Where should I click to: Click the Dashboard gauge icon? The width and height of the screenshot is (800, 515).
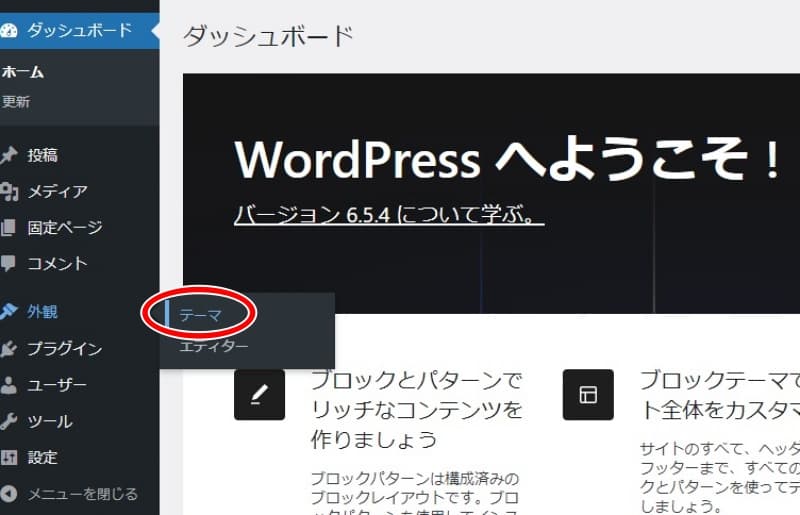[8, 30]
